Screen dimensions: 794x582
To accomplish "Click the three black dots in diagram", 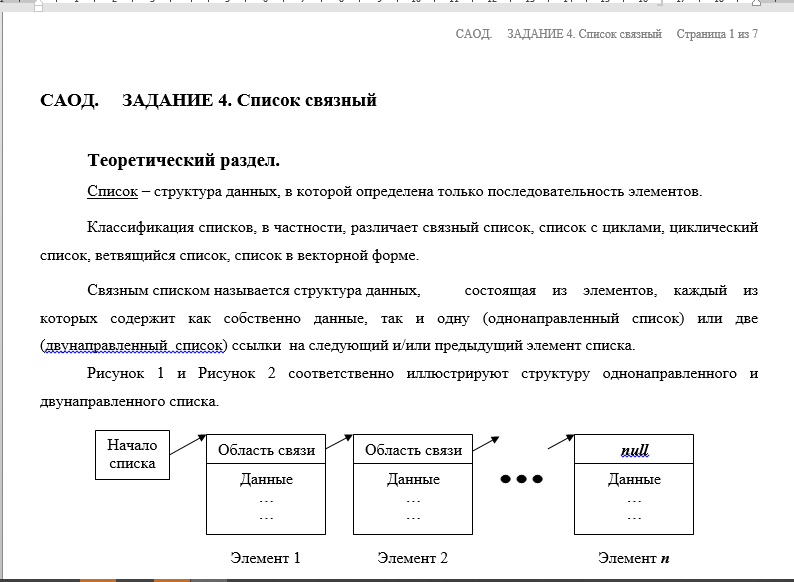I will point(521,479).
